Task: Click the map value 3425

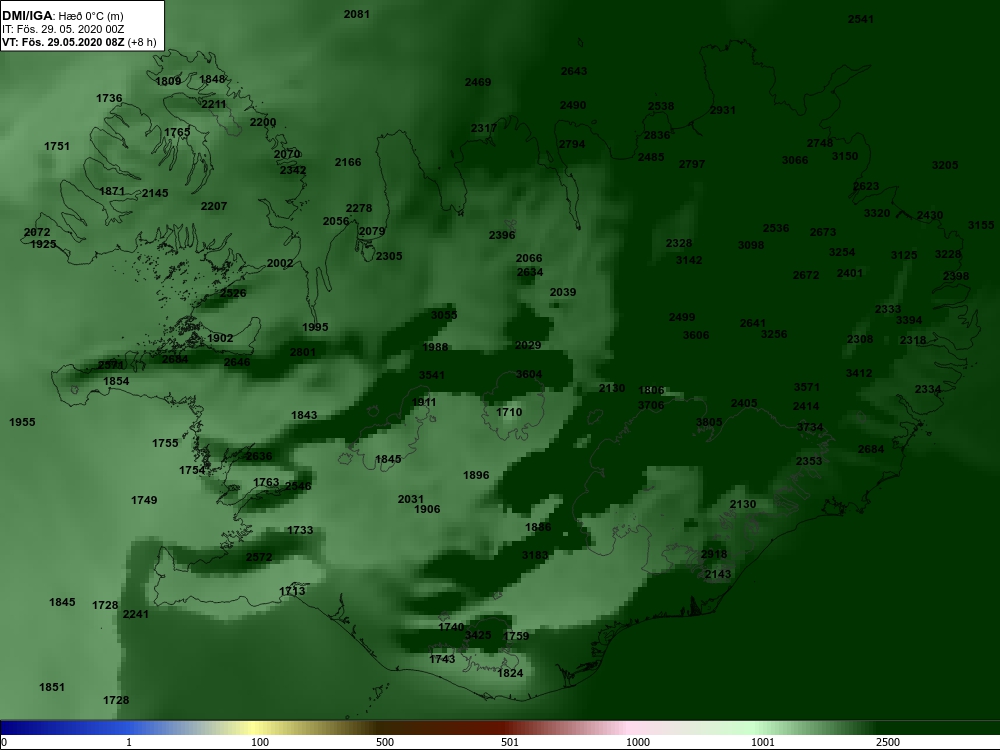Action: point(478,635)
